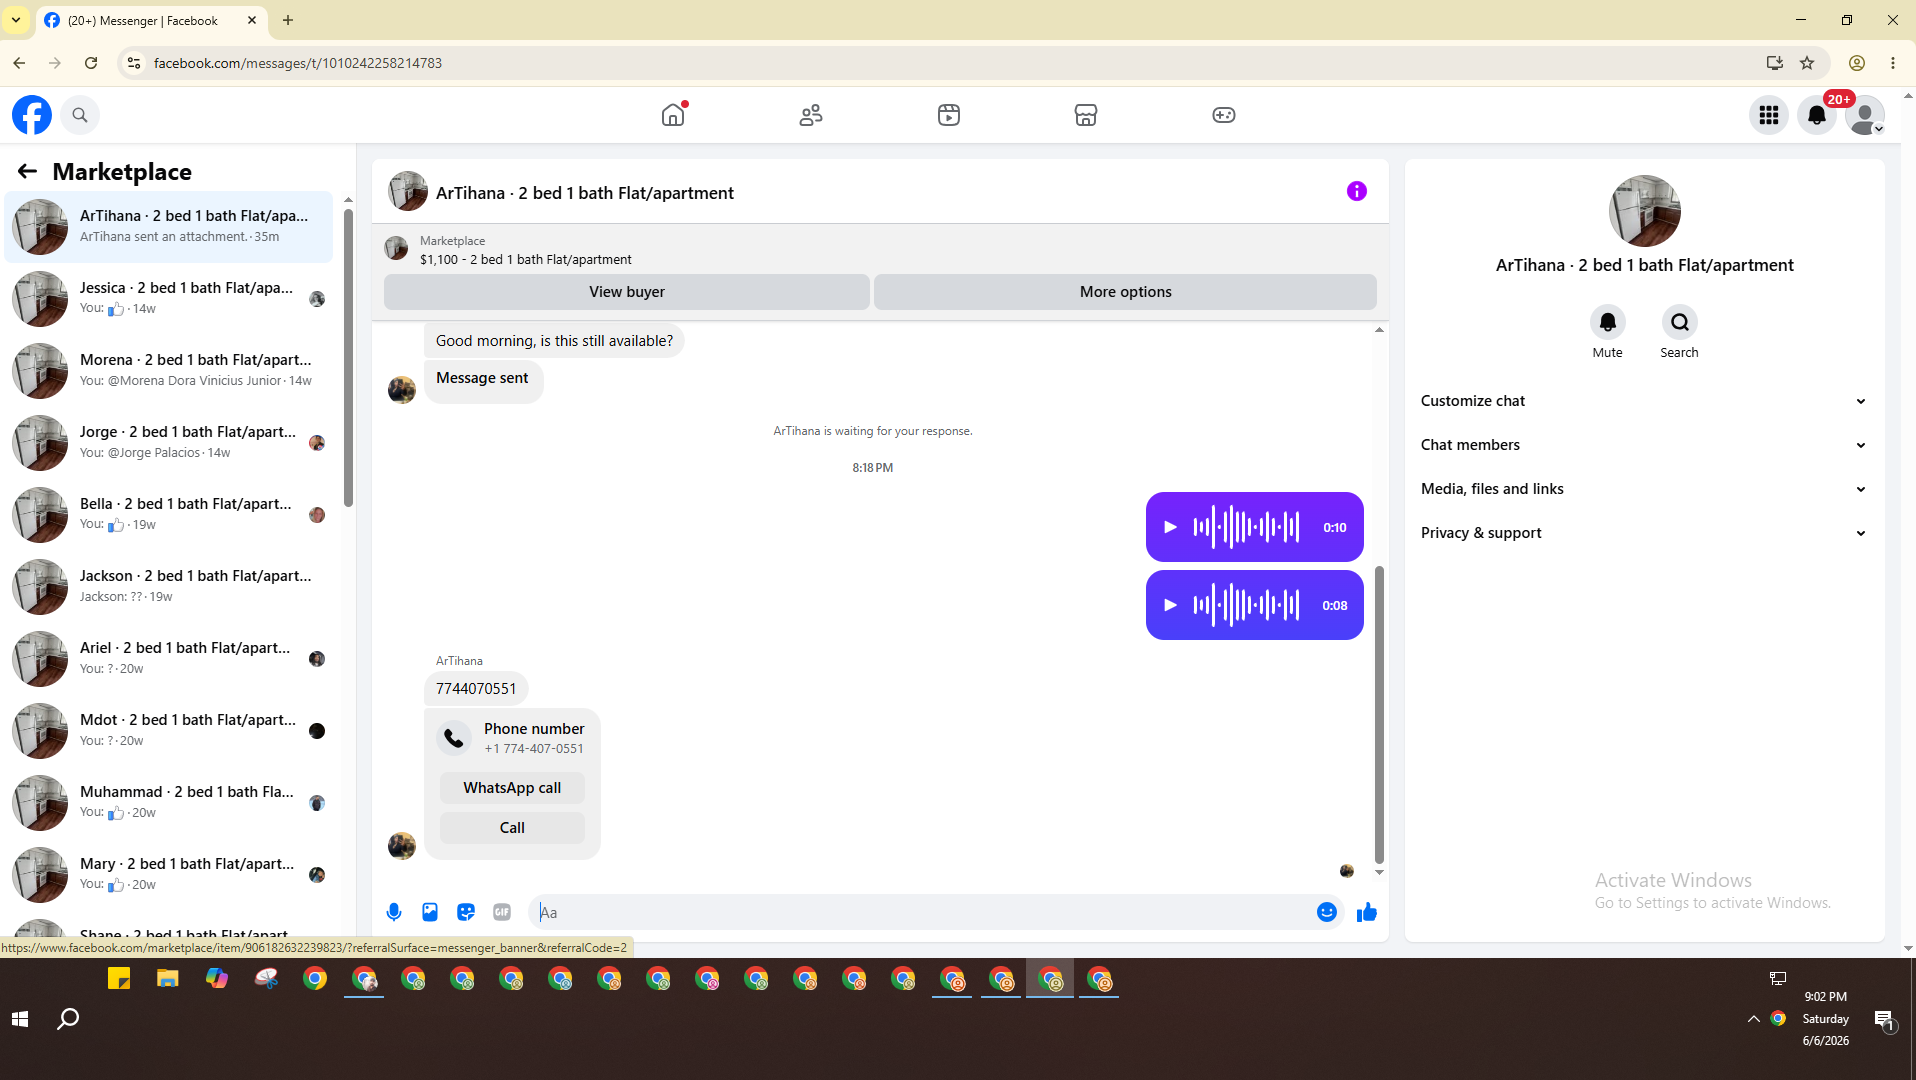The image size is (1916, 1080).
Task: Choose a sticker icon in composer
Action: pyautogui.click(x=466, y=912)
